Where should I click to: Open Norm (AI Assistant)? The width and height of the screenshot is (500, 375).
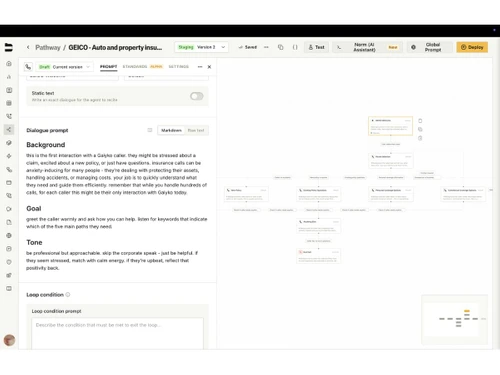click(368, 47)
